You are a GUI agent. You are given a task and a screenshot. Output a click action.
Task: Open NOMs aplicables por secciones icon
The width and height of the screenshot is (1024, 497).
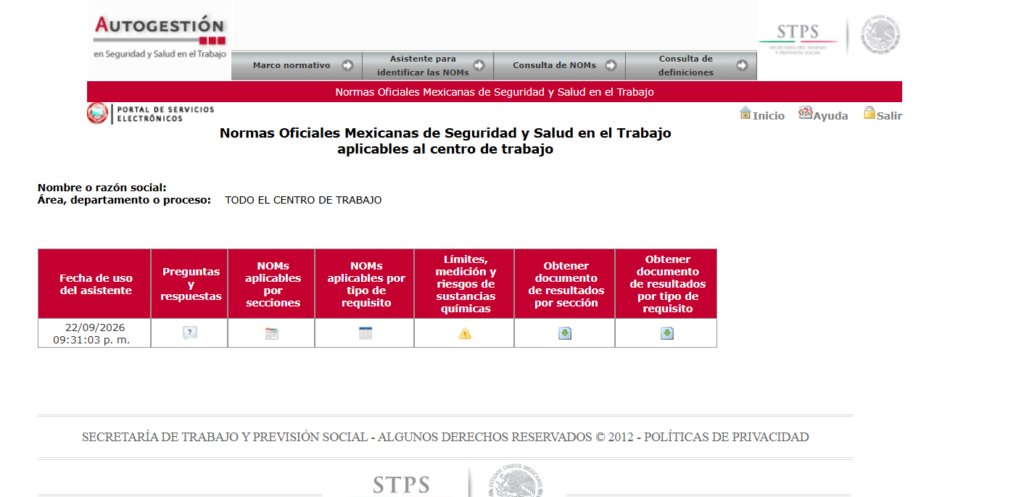[271, 334]
